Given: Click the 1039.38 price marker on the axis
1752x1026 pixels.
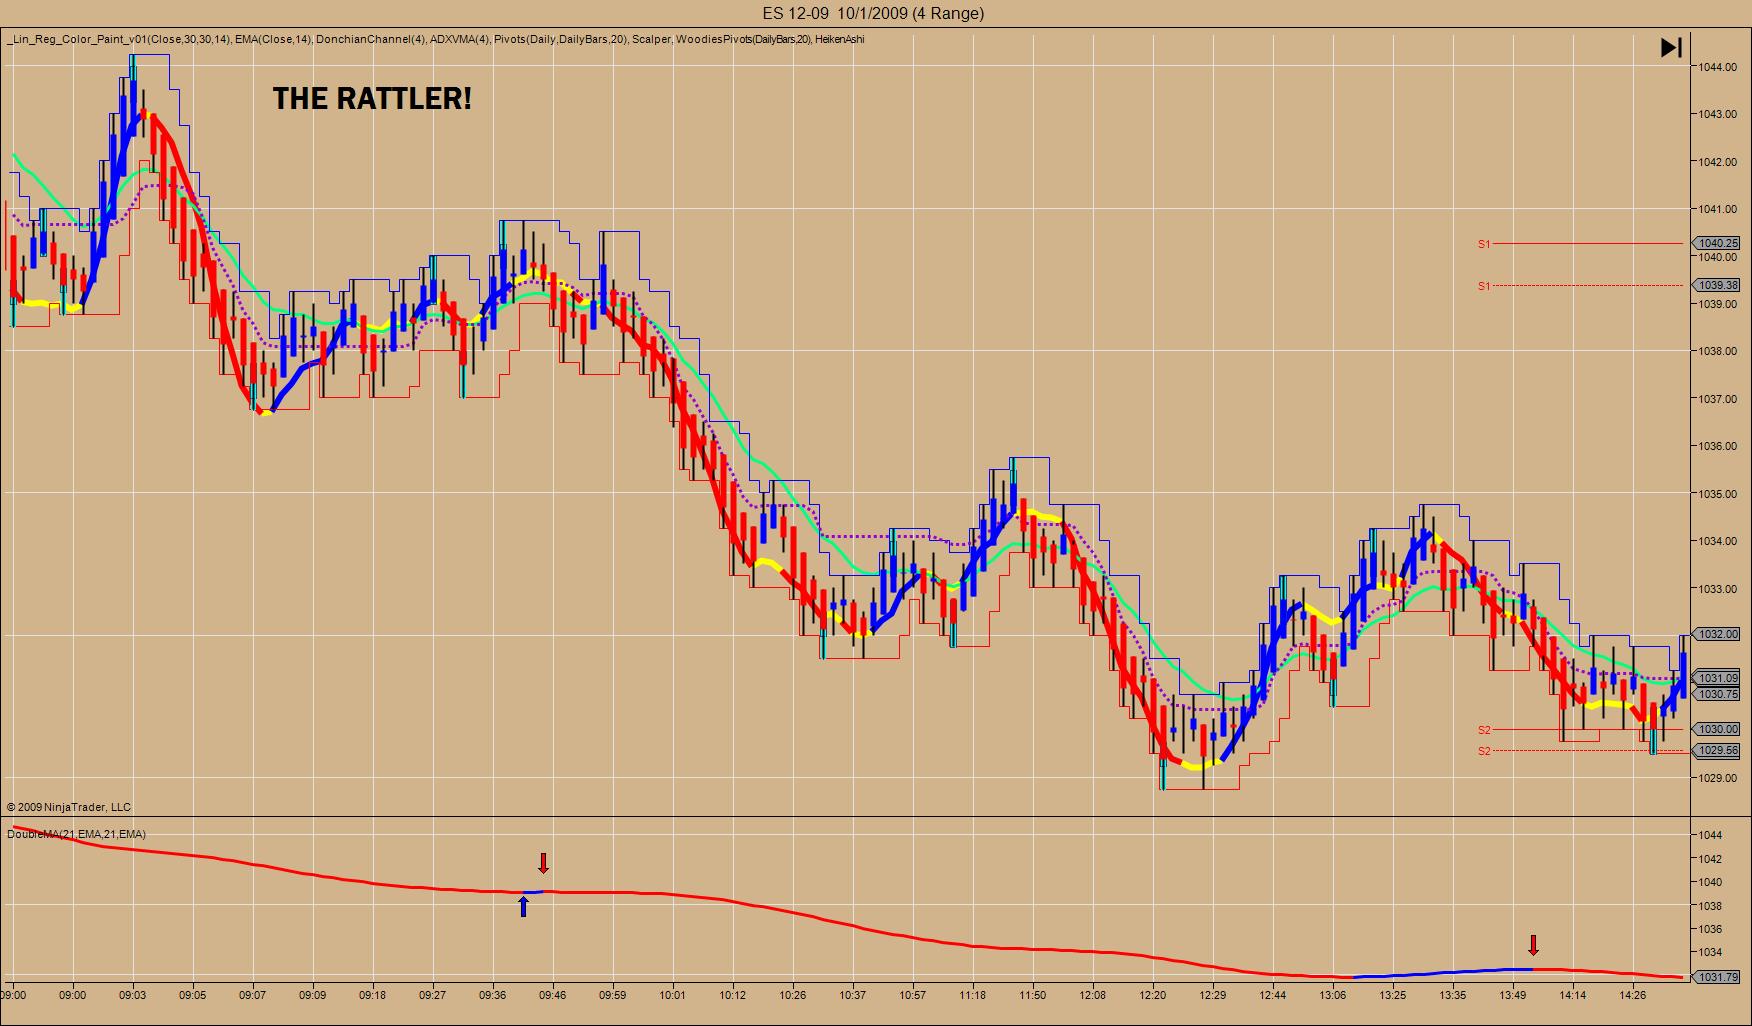Looking at the screenshot, I should (x=1718, y=285).
